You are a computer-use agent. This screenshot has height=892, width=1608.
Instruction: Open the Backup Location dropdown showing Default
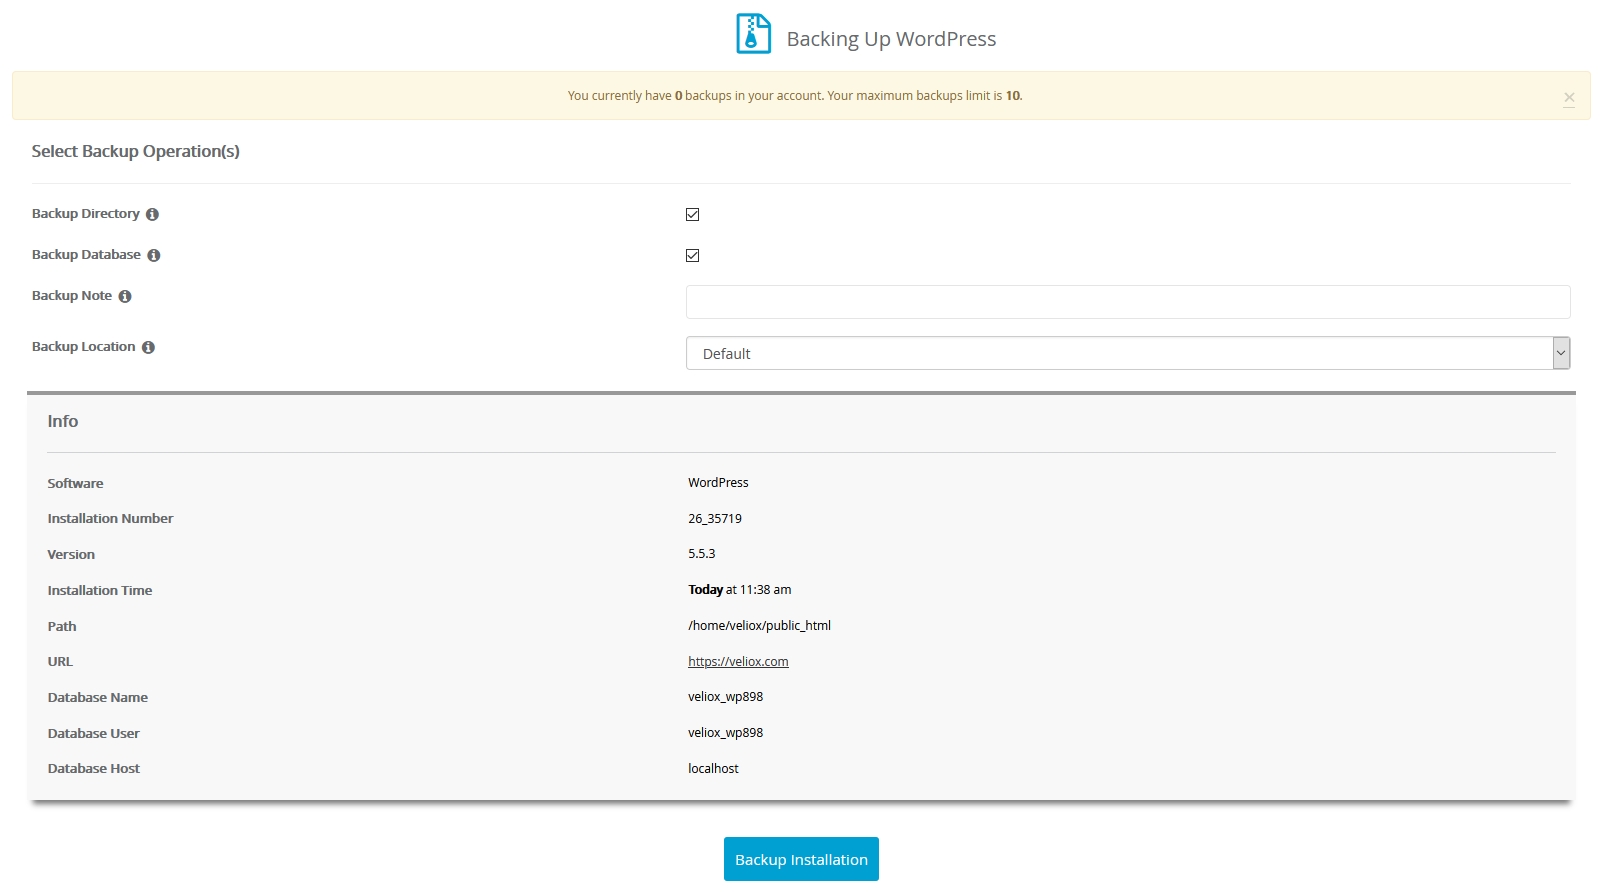[1117, 353]
